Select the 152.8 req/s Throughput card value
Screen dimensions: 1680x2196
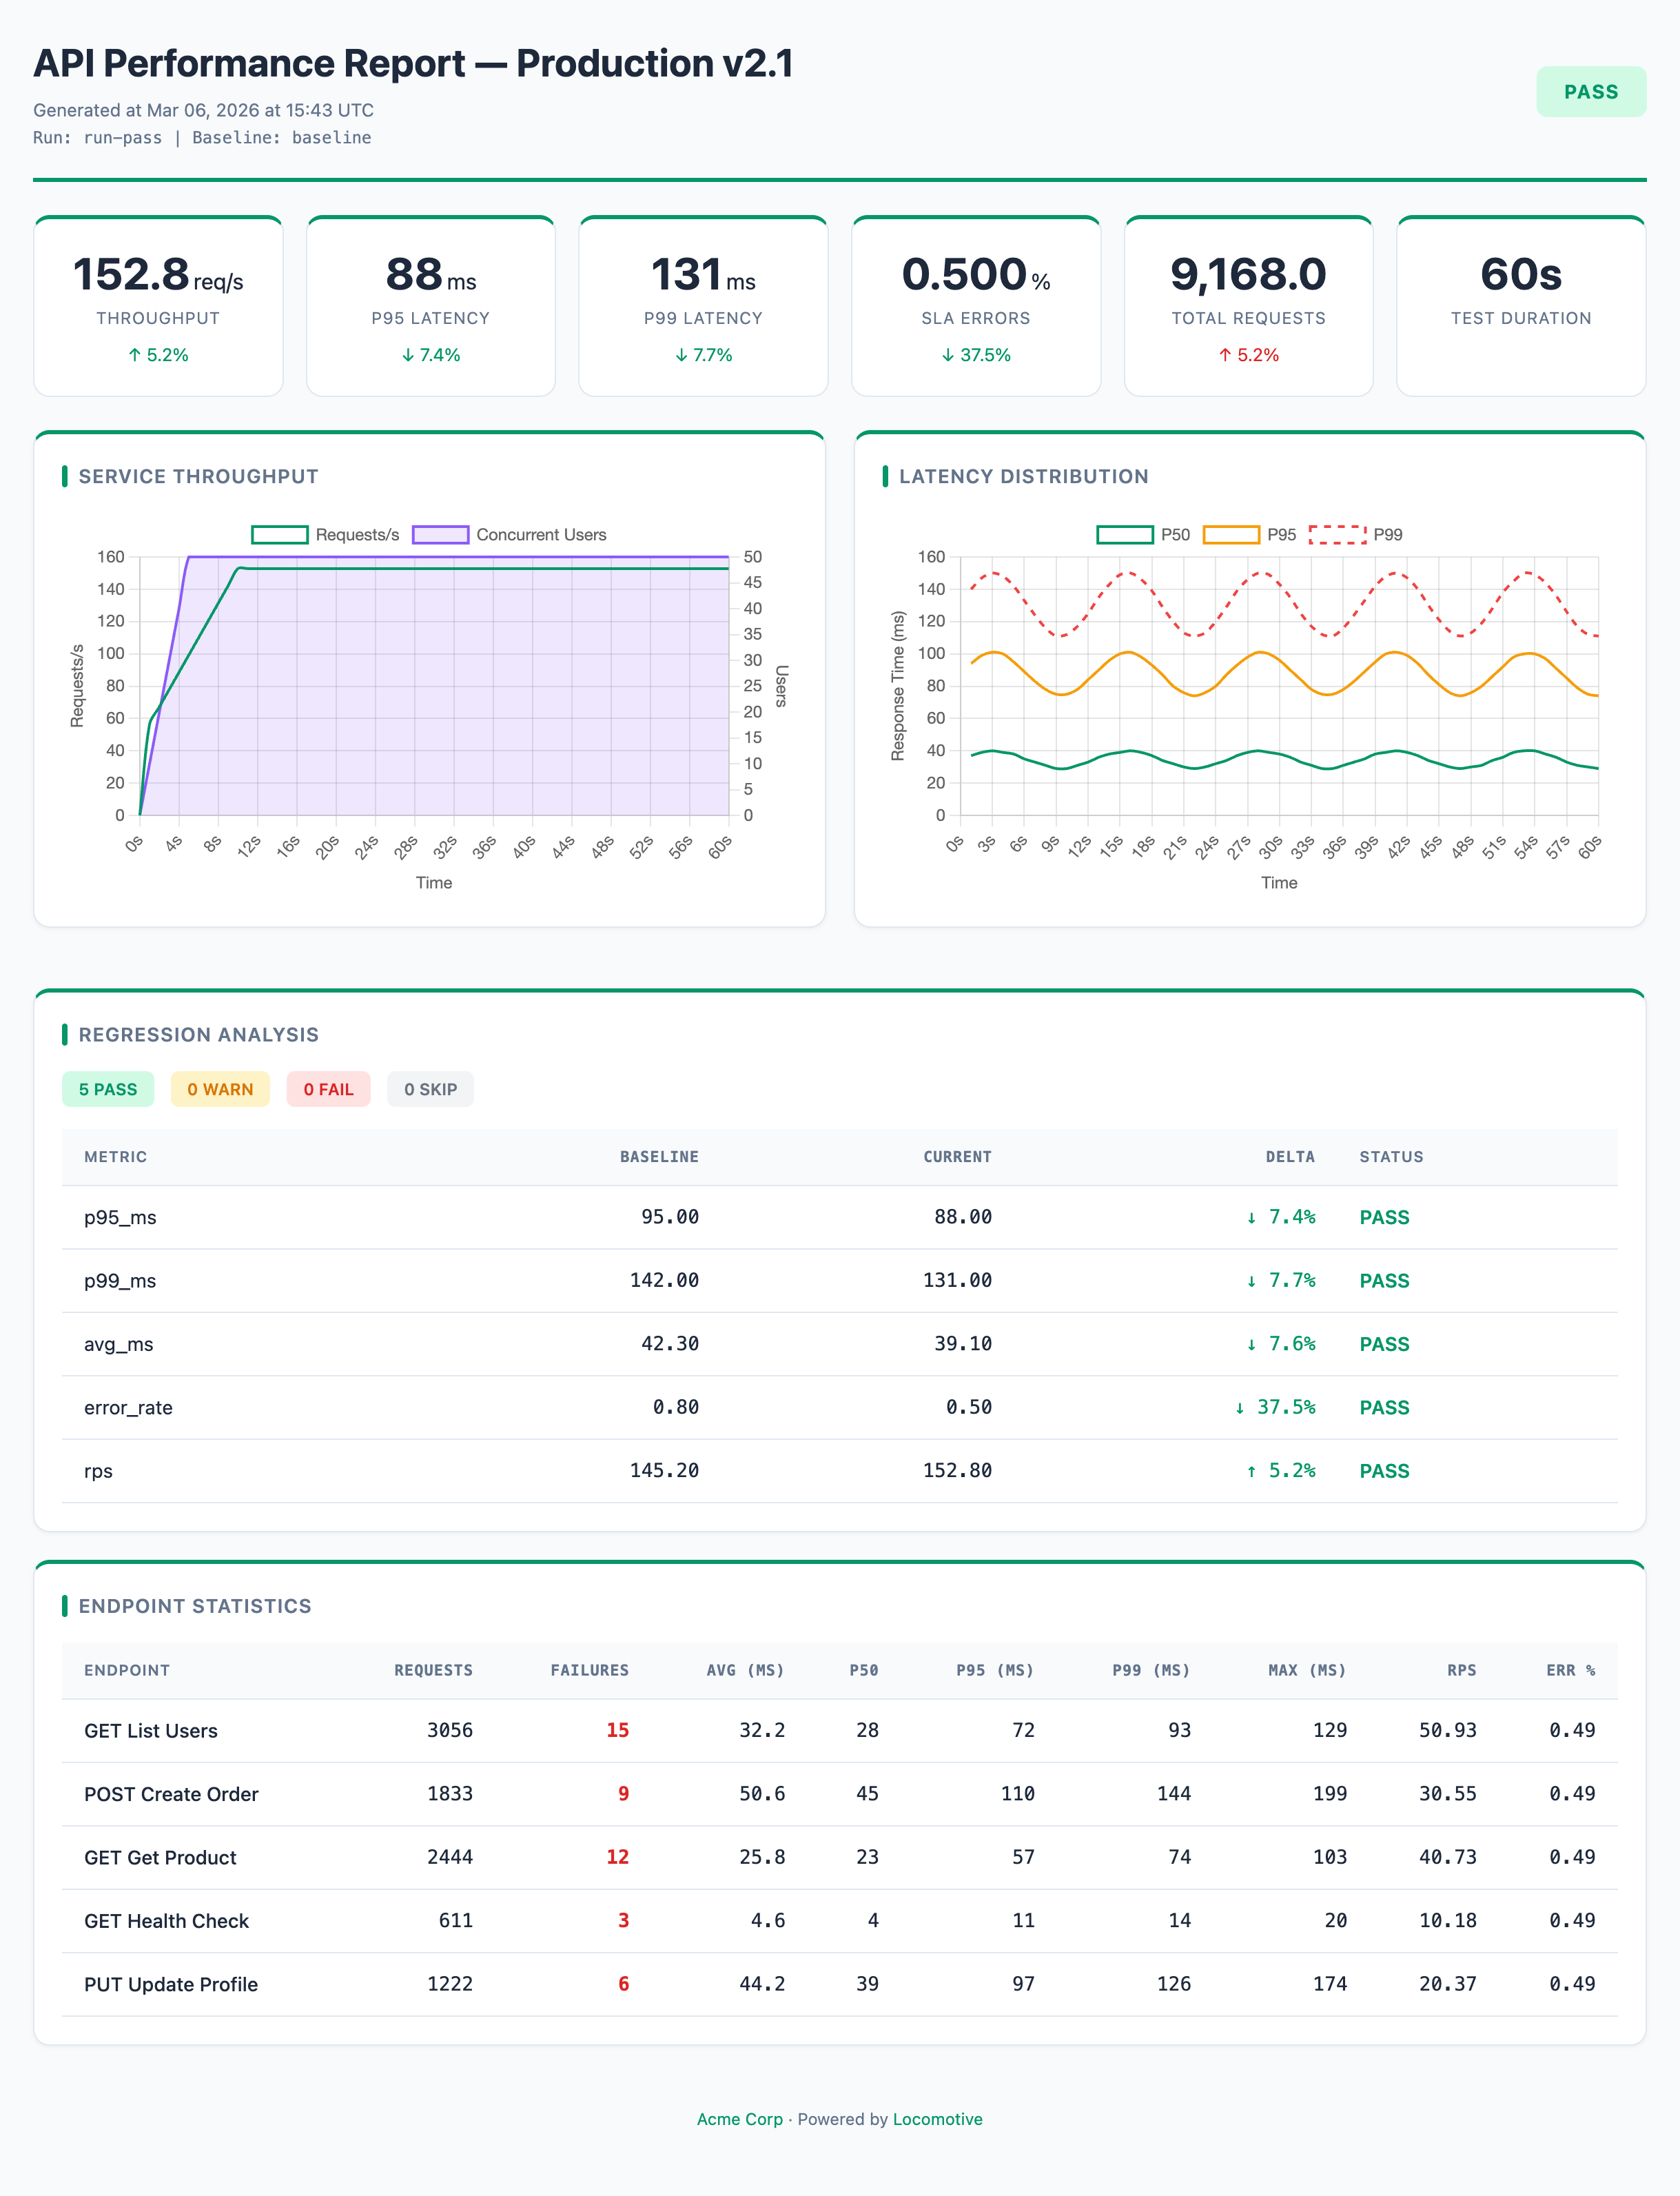pyautogui.click(x=158, y=275)
